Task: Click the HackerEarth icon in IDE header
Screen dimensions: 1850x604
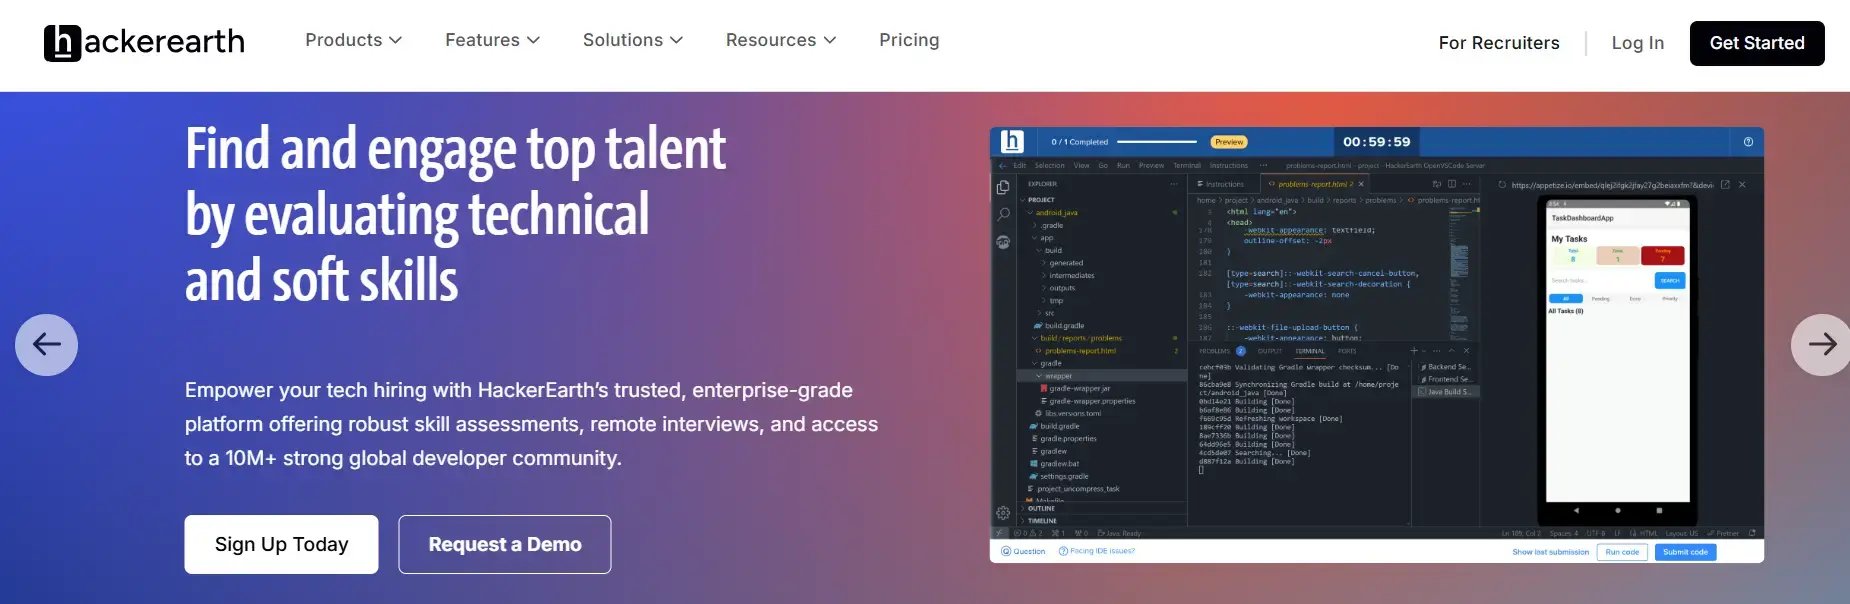Action: pyautogui.click(x=1012, y=142)
